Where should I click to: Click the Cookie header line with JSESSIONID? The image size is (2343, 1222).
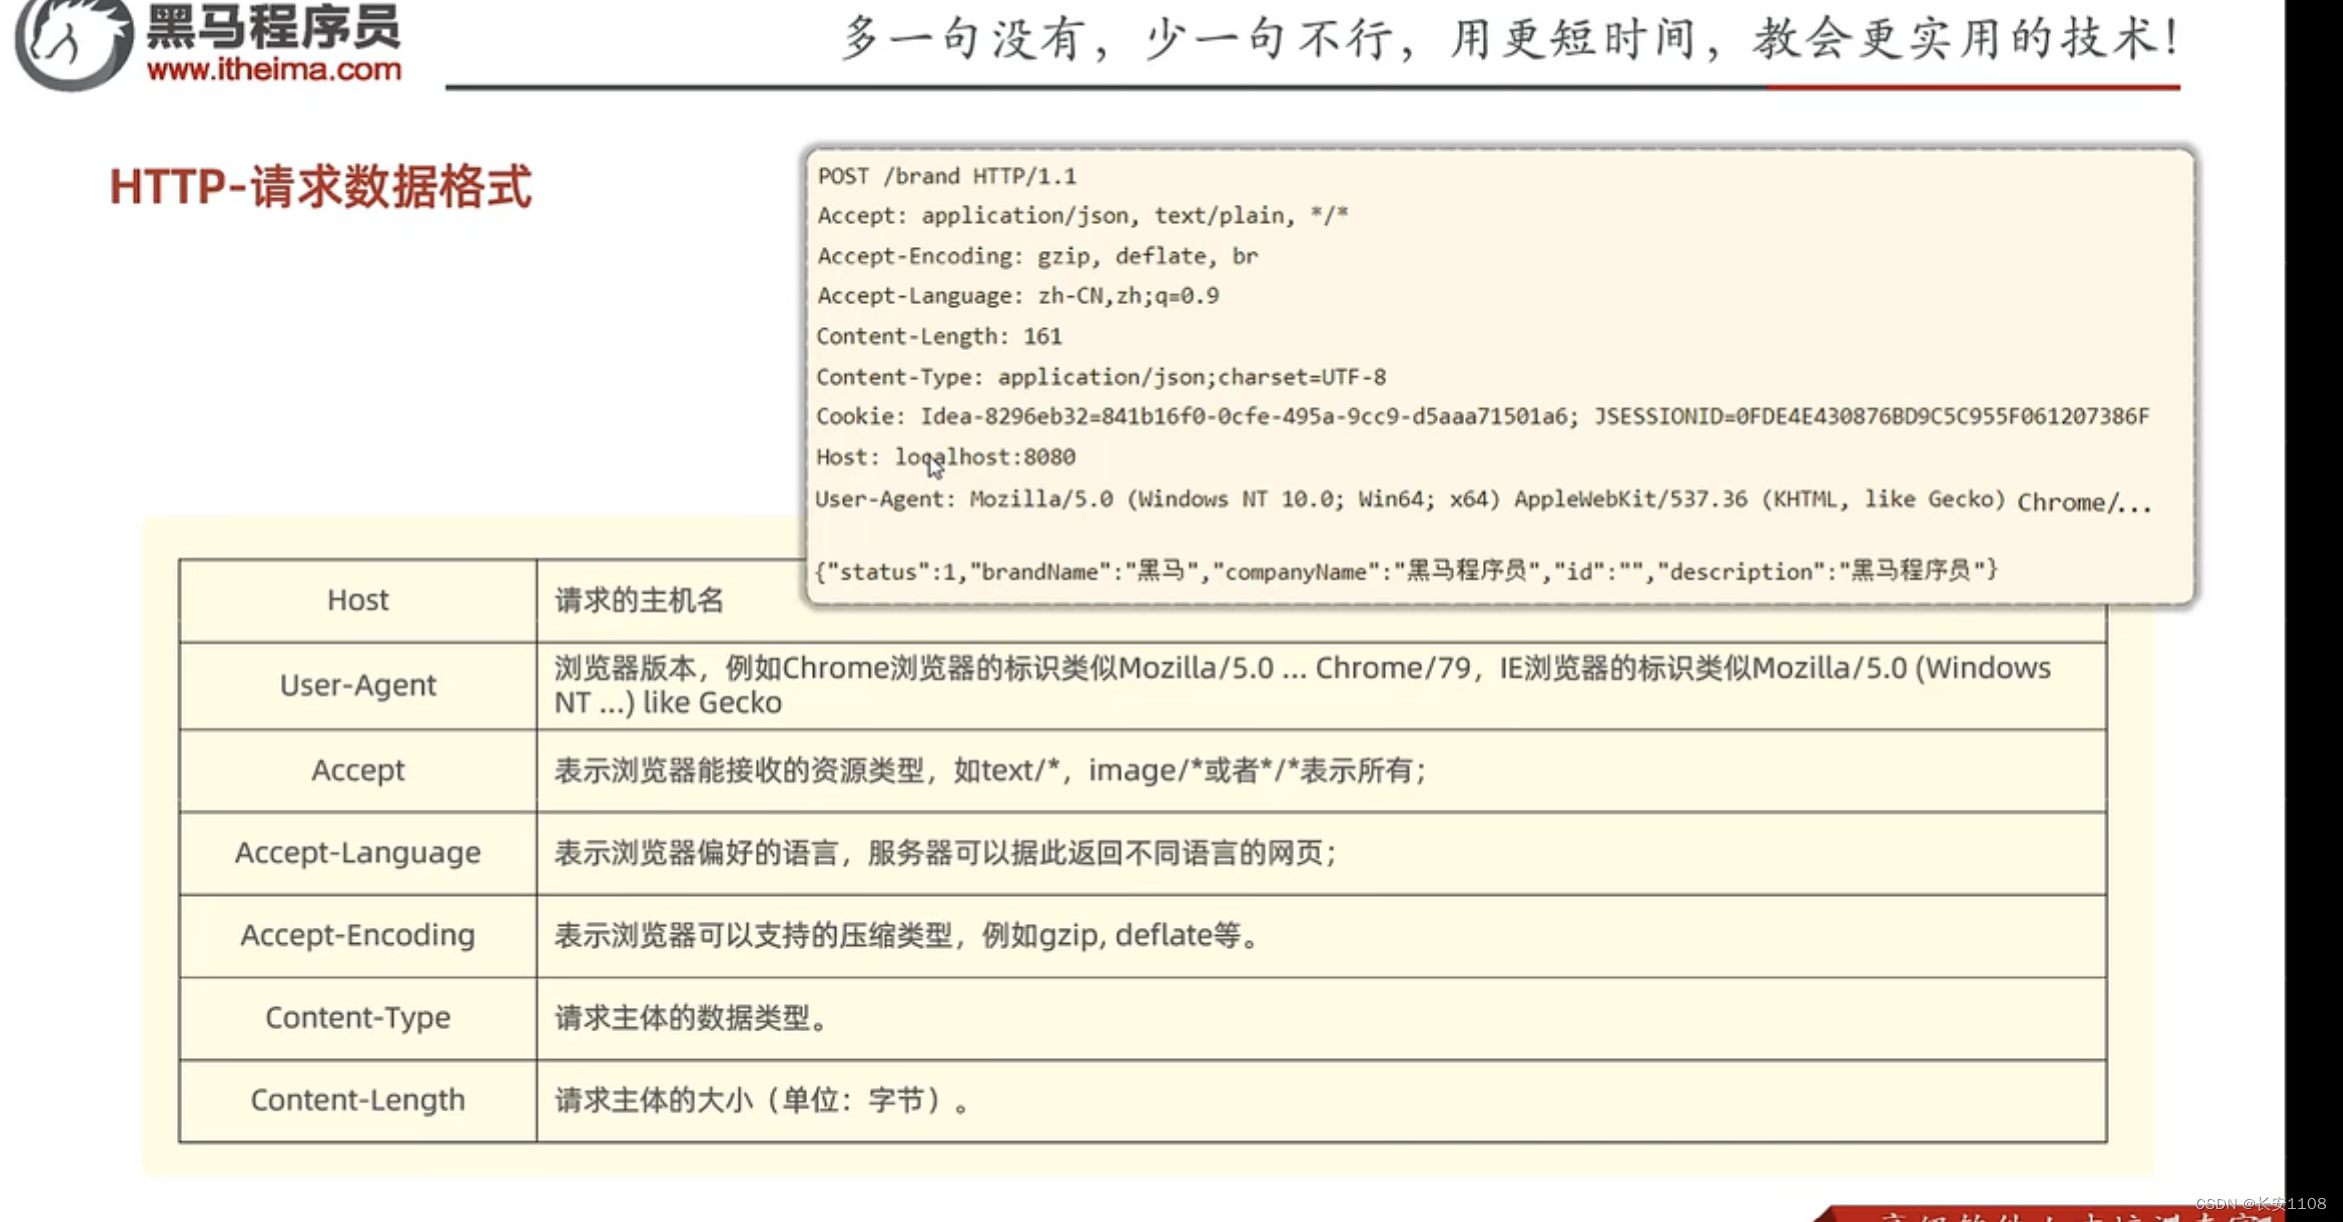pos(1482,416)
